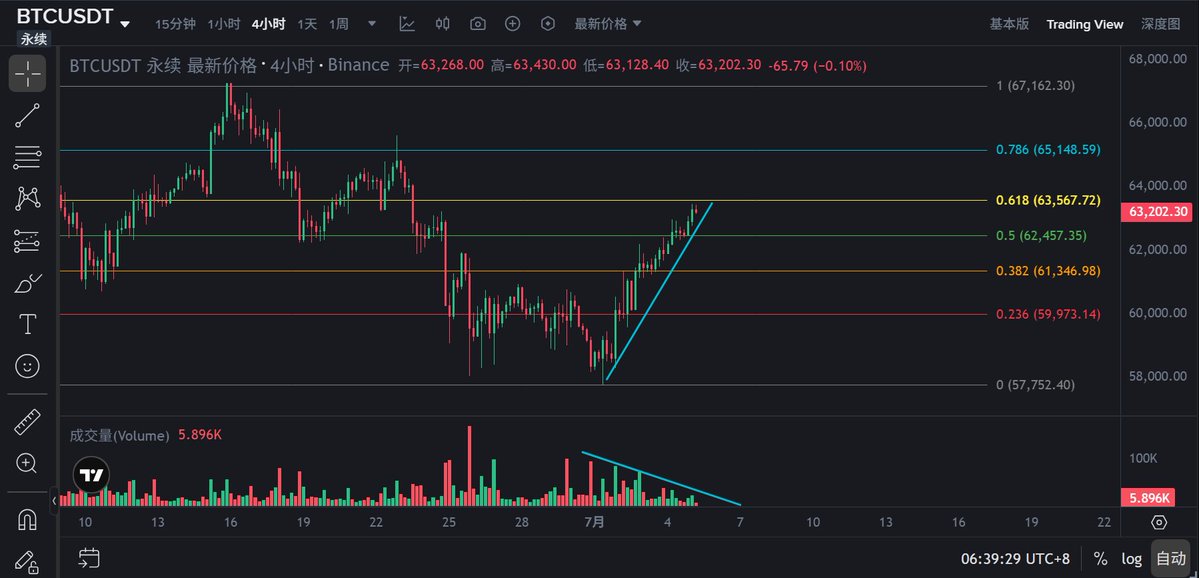Select the trend line drawing tool
This screenshot has width=1199, height=578.
point(28,116)
